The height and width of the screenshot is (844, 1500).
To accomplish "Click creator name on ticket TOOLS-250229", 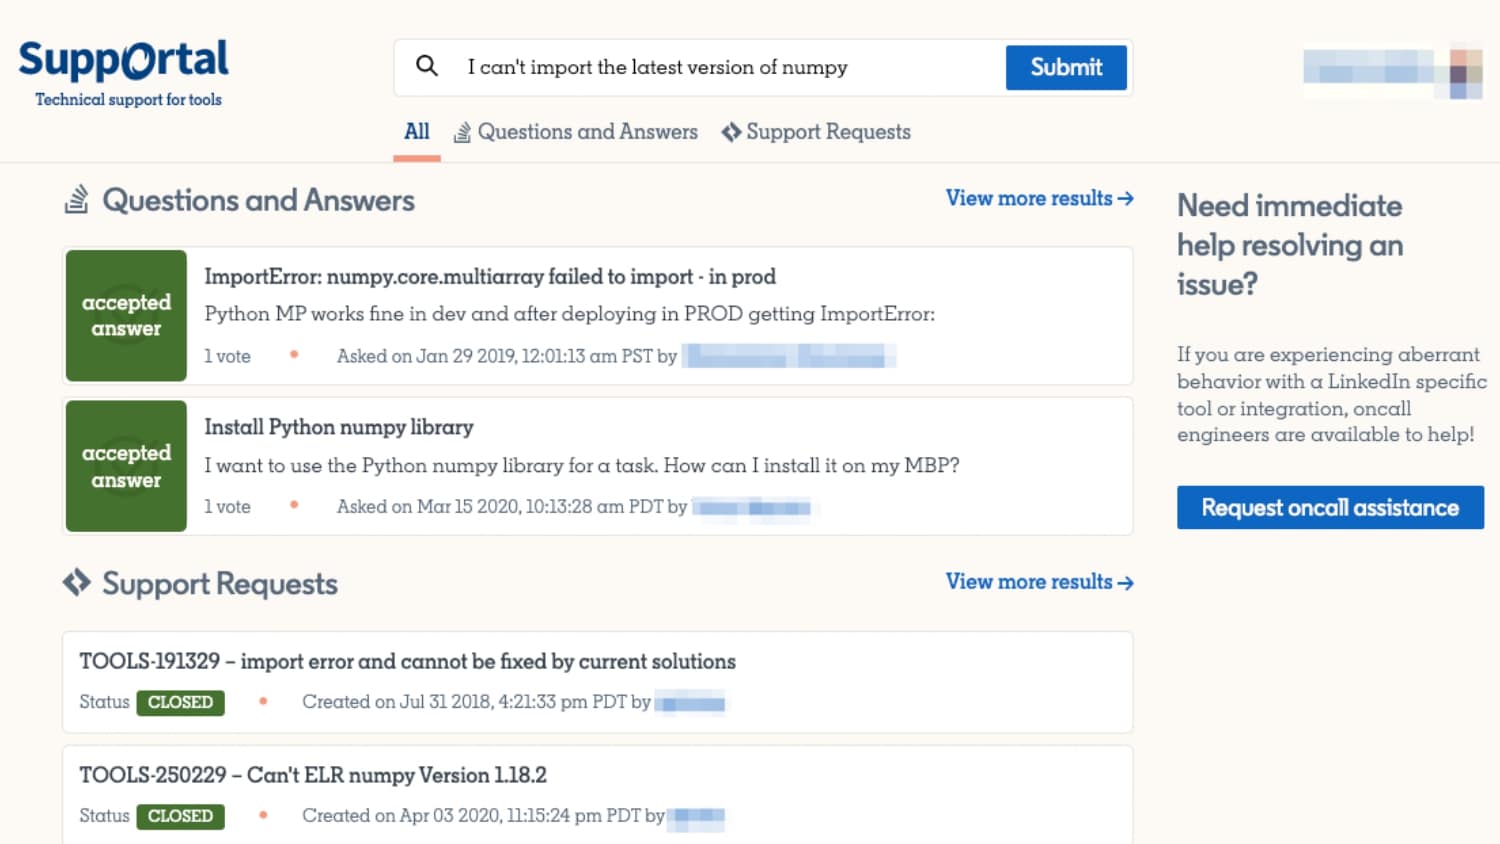I will tap(696, 817).
